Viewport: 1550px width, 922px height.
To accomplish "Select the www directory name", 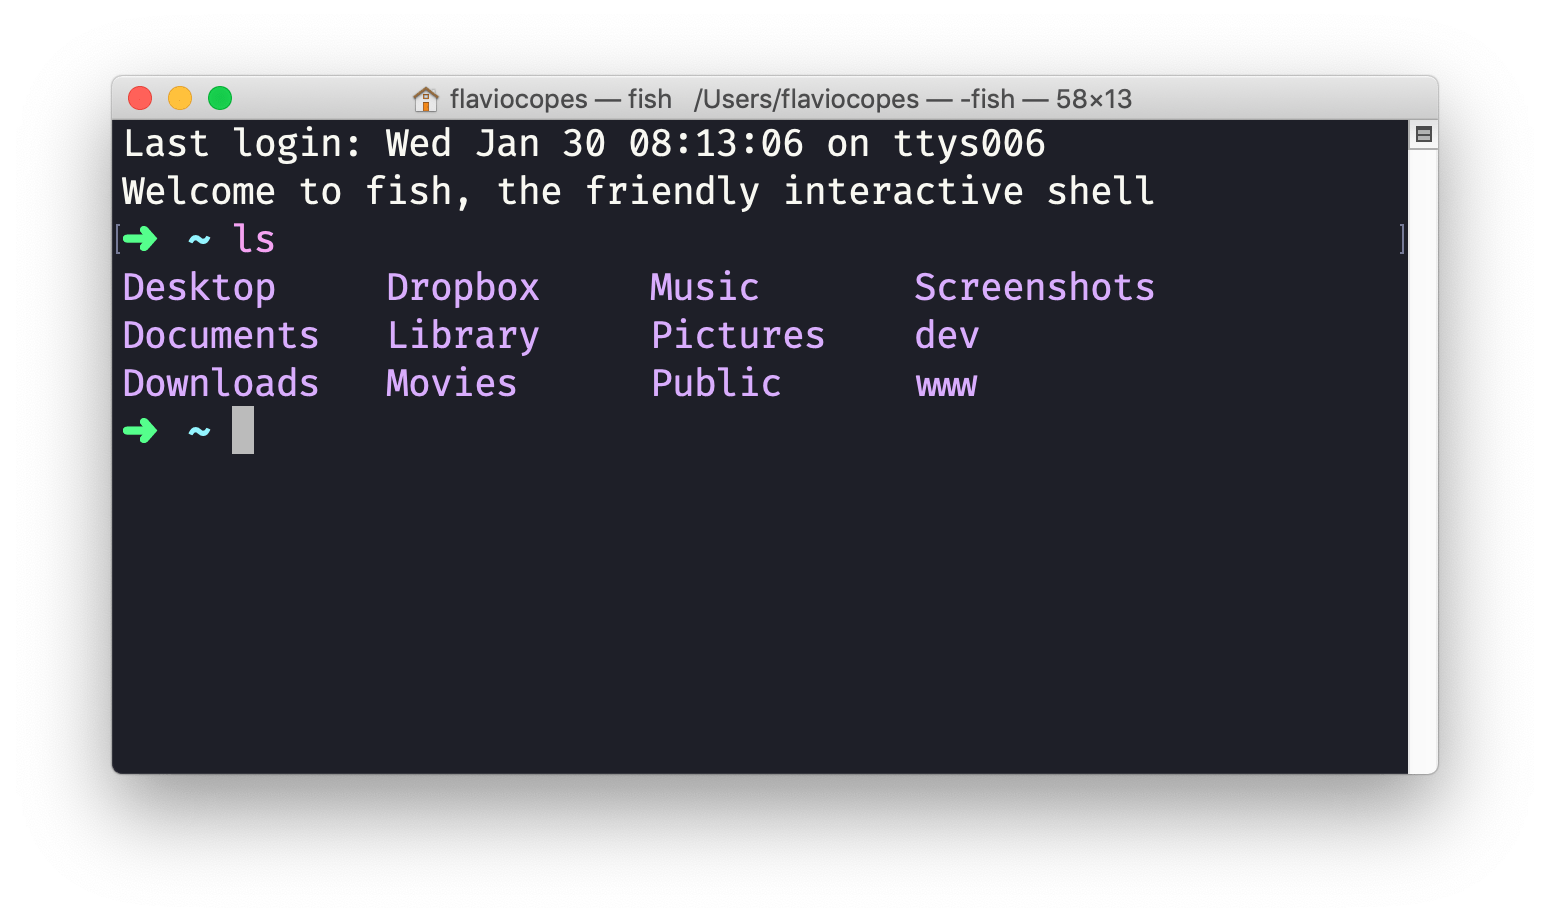I will [x=946, y=383].
